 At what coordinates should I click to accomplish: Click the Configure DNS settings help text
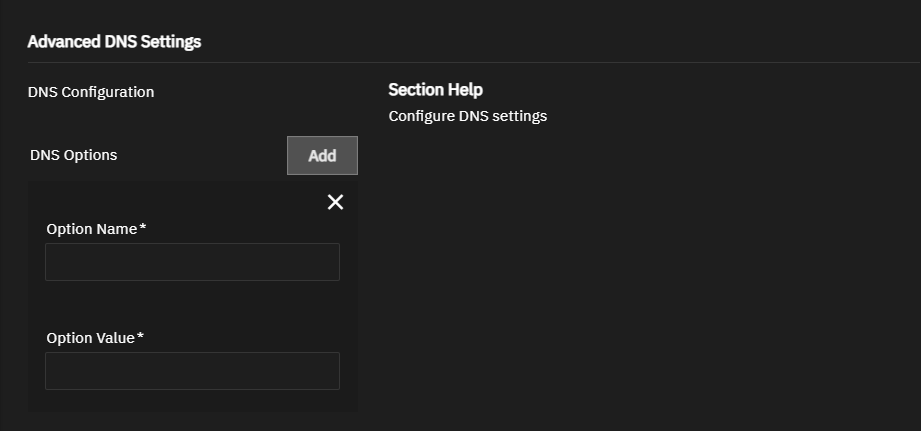467,116
